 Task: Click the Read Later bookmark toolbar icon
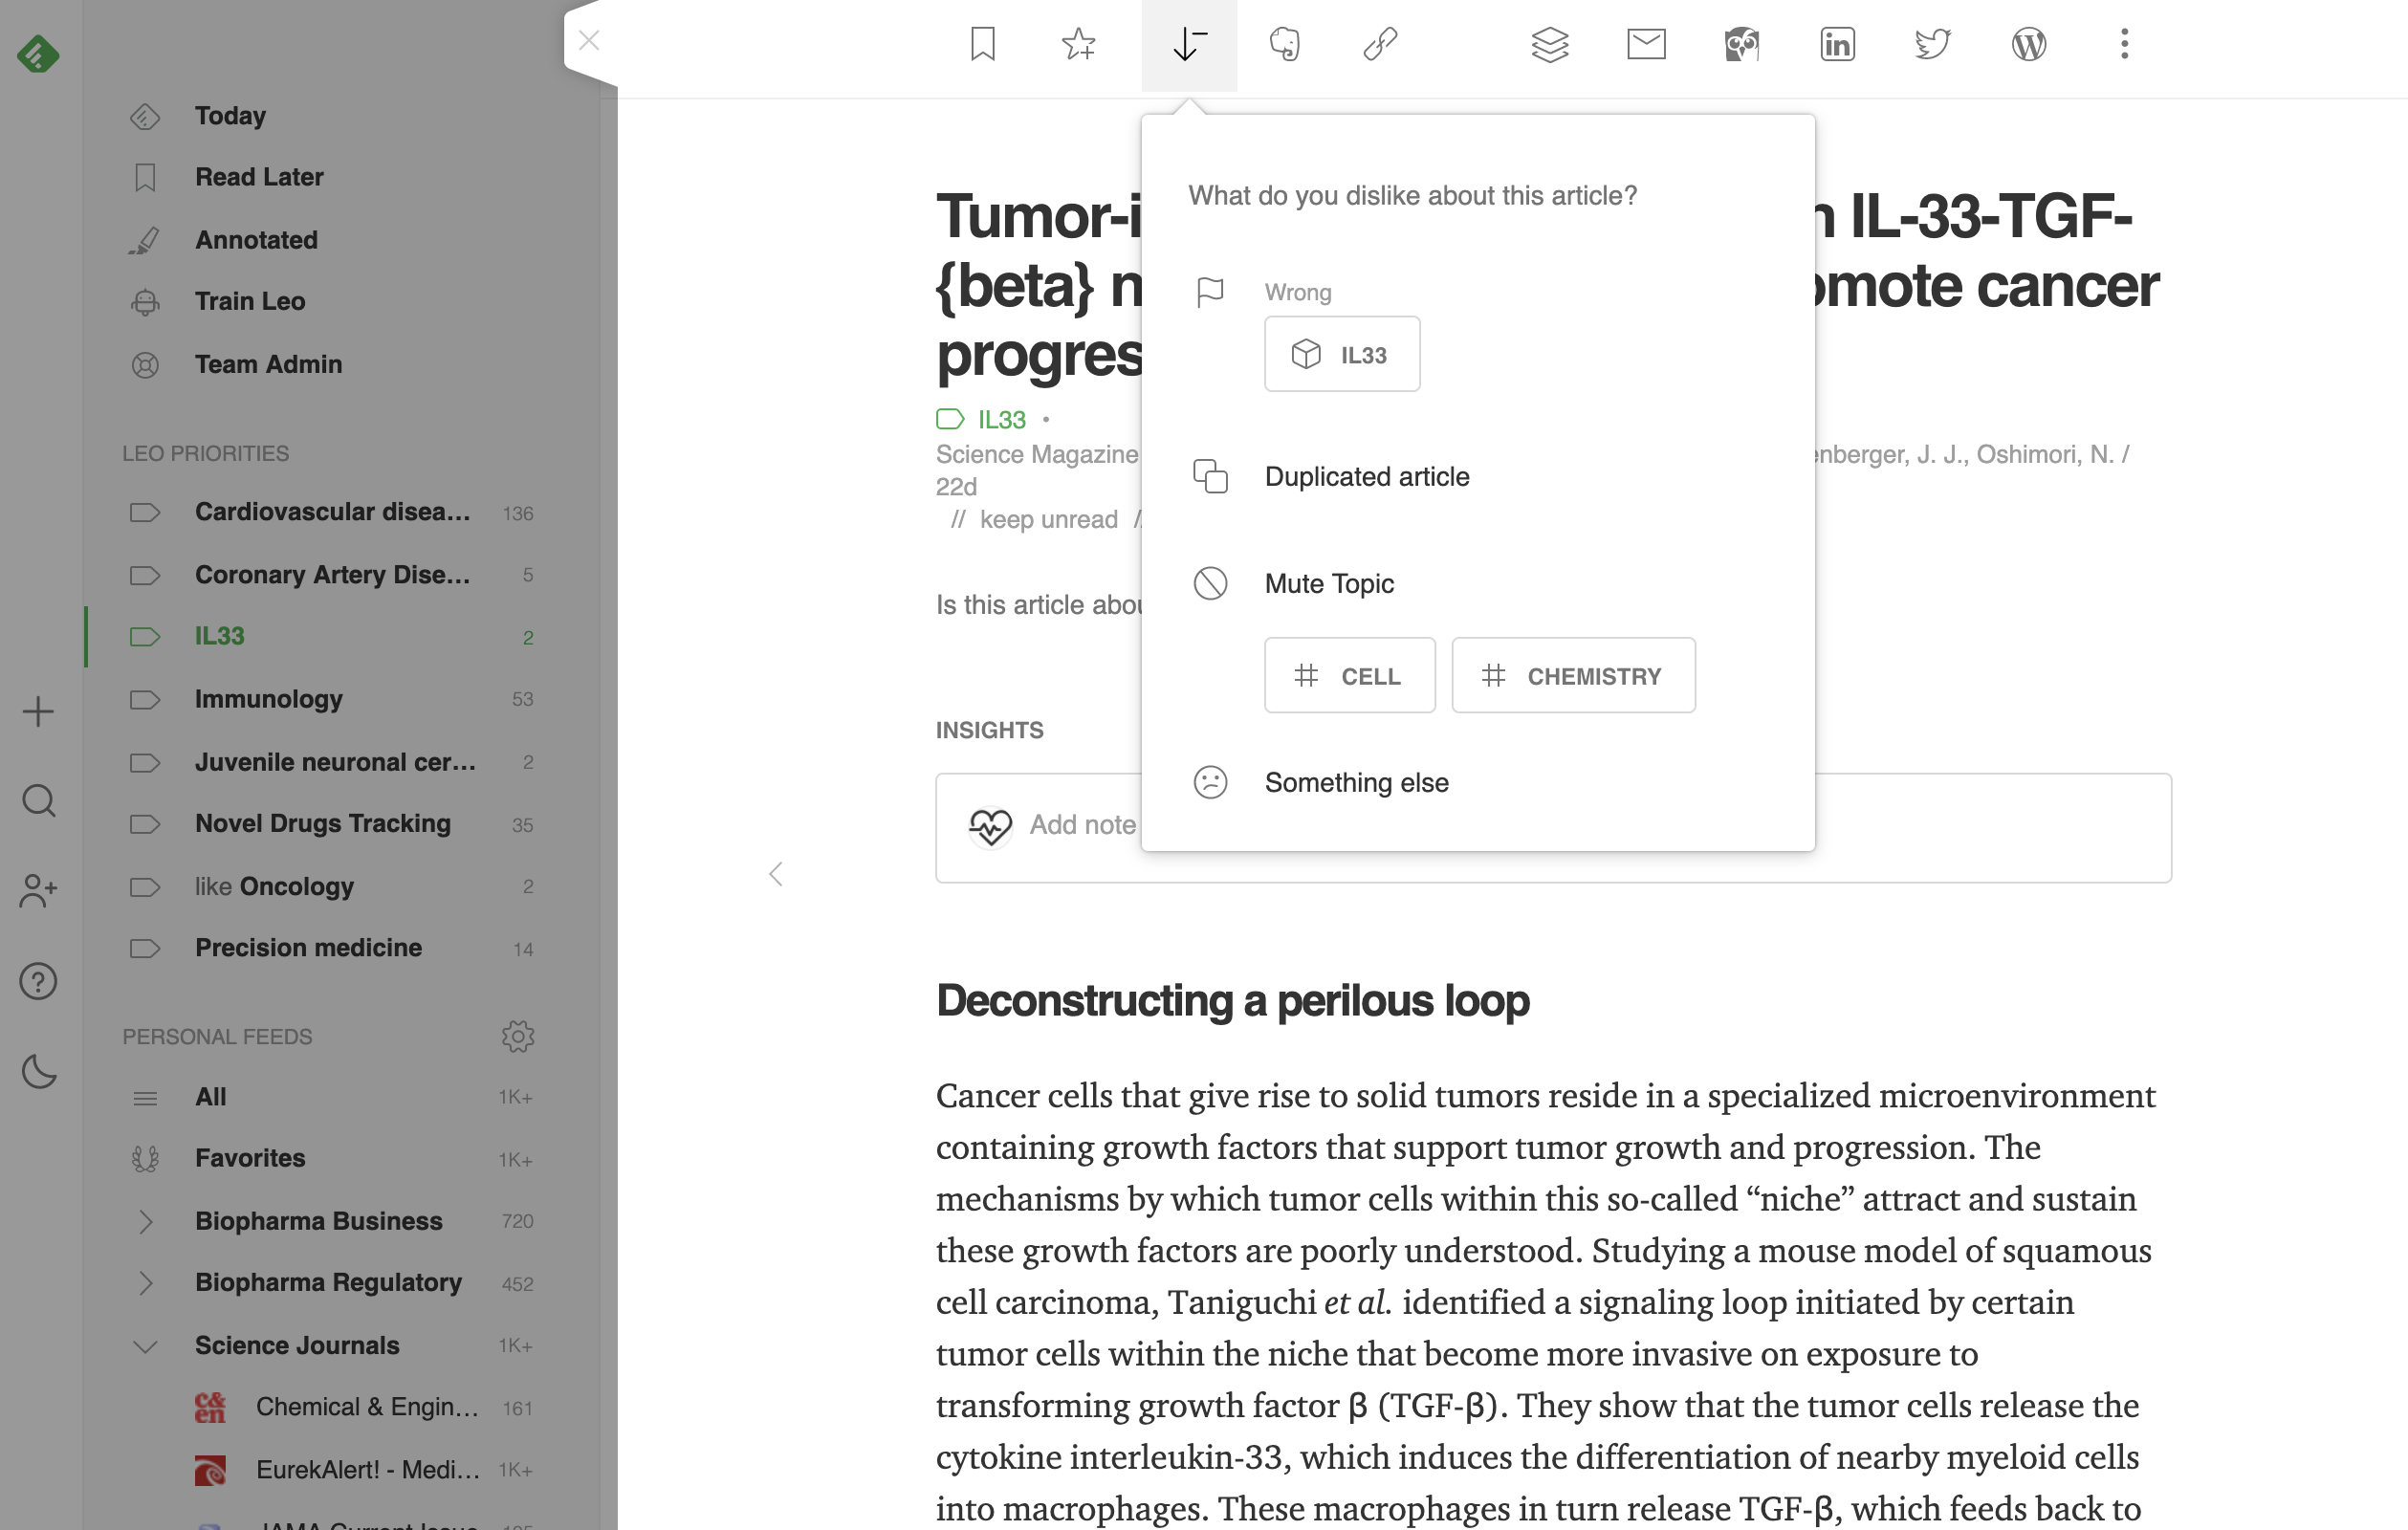tap(982, 44)
